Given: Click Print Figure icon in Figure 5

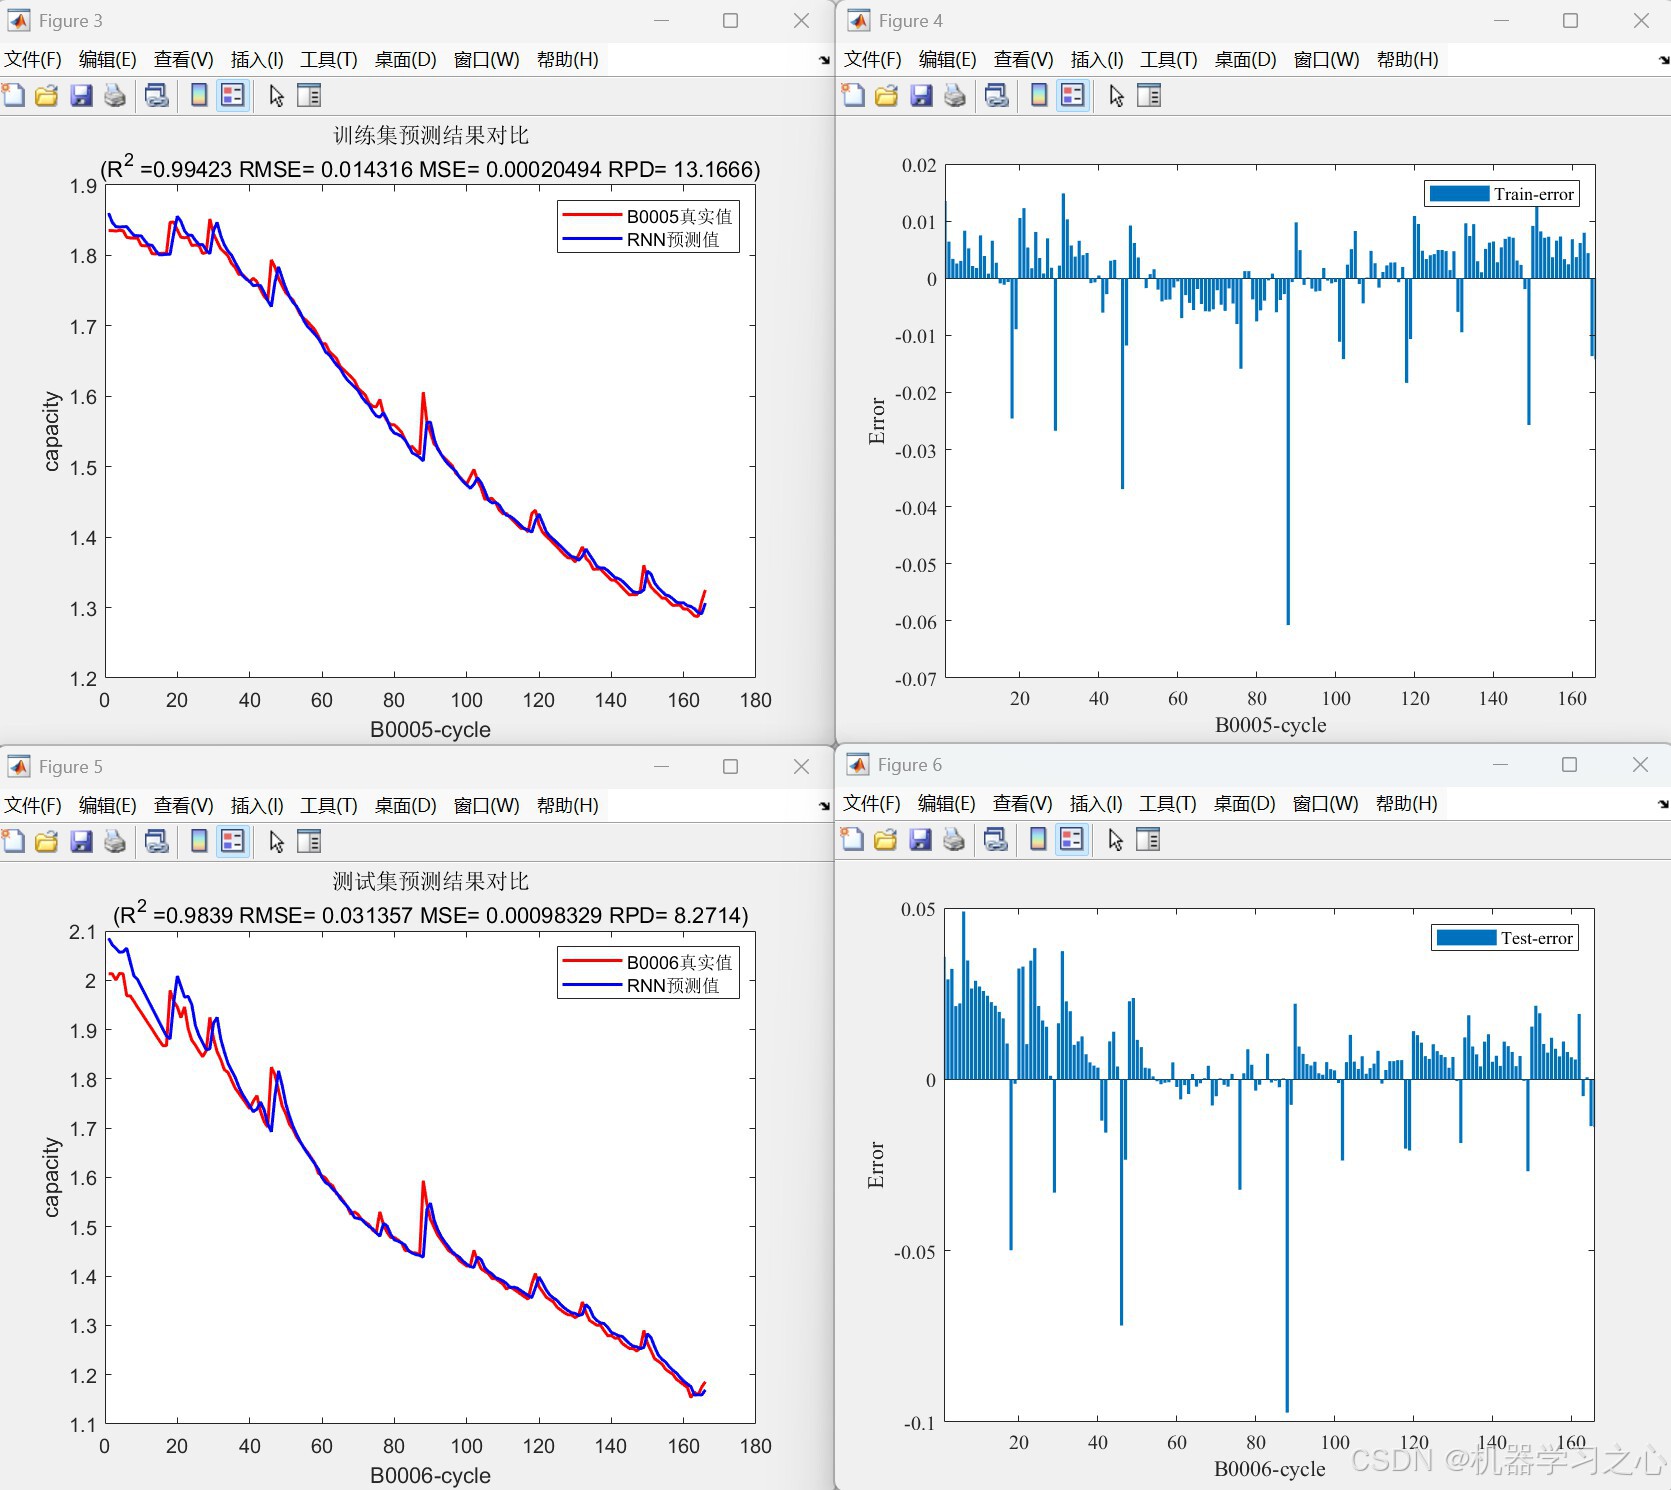Looking at the screenshot, I should pyautogui.click(x=115, y=842).
